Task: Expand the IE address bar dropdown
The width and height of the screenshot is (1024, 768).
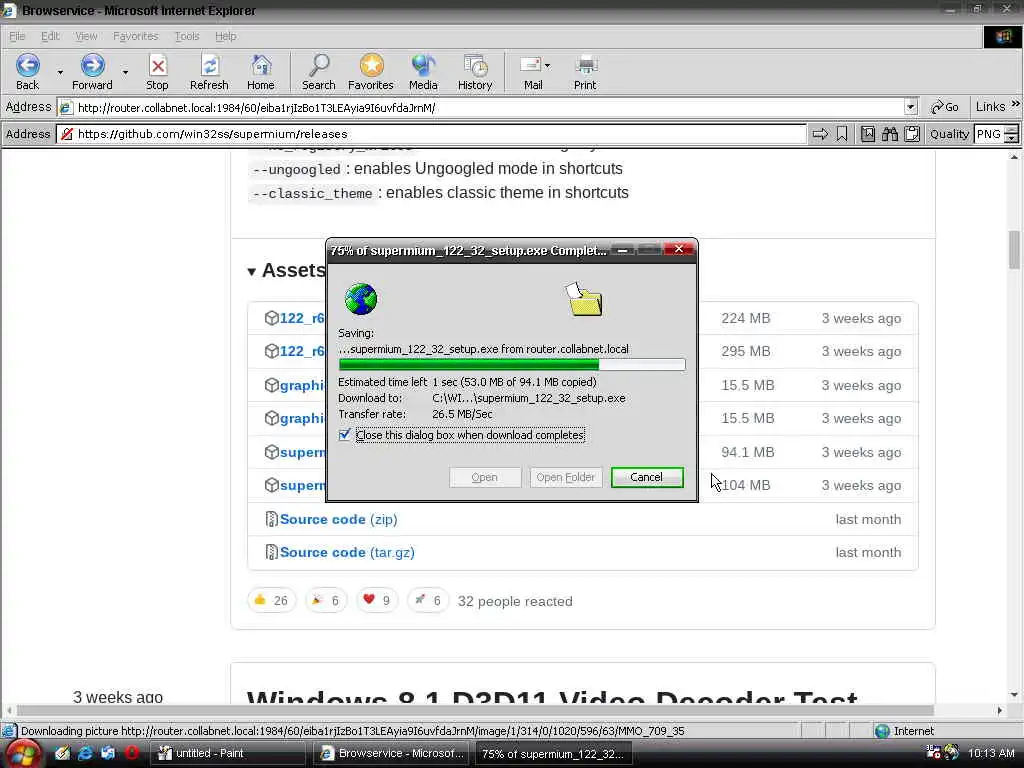Action: point(910,107)
